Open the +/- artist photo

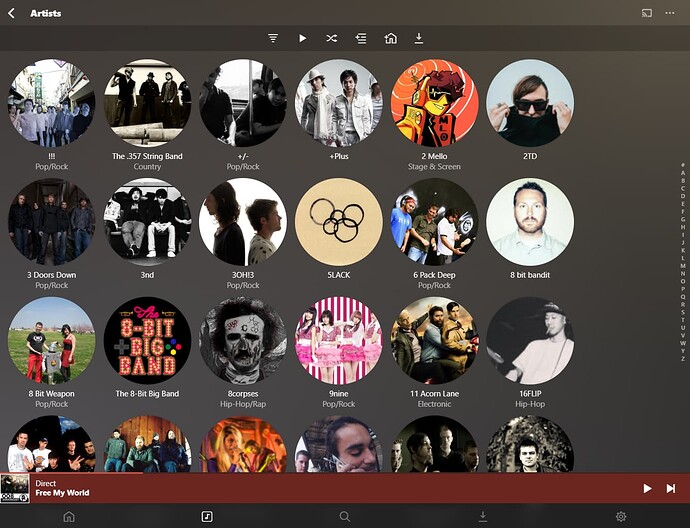coord(243,103)
